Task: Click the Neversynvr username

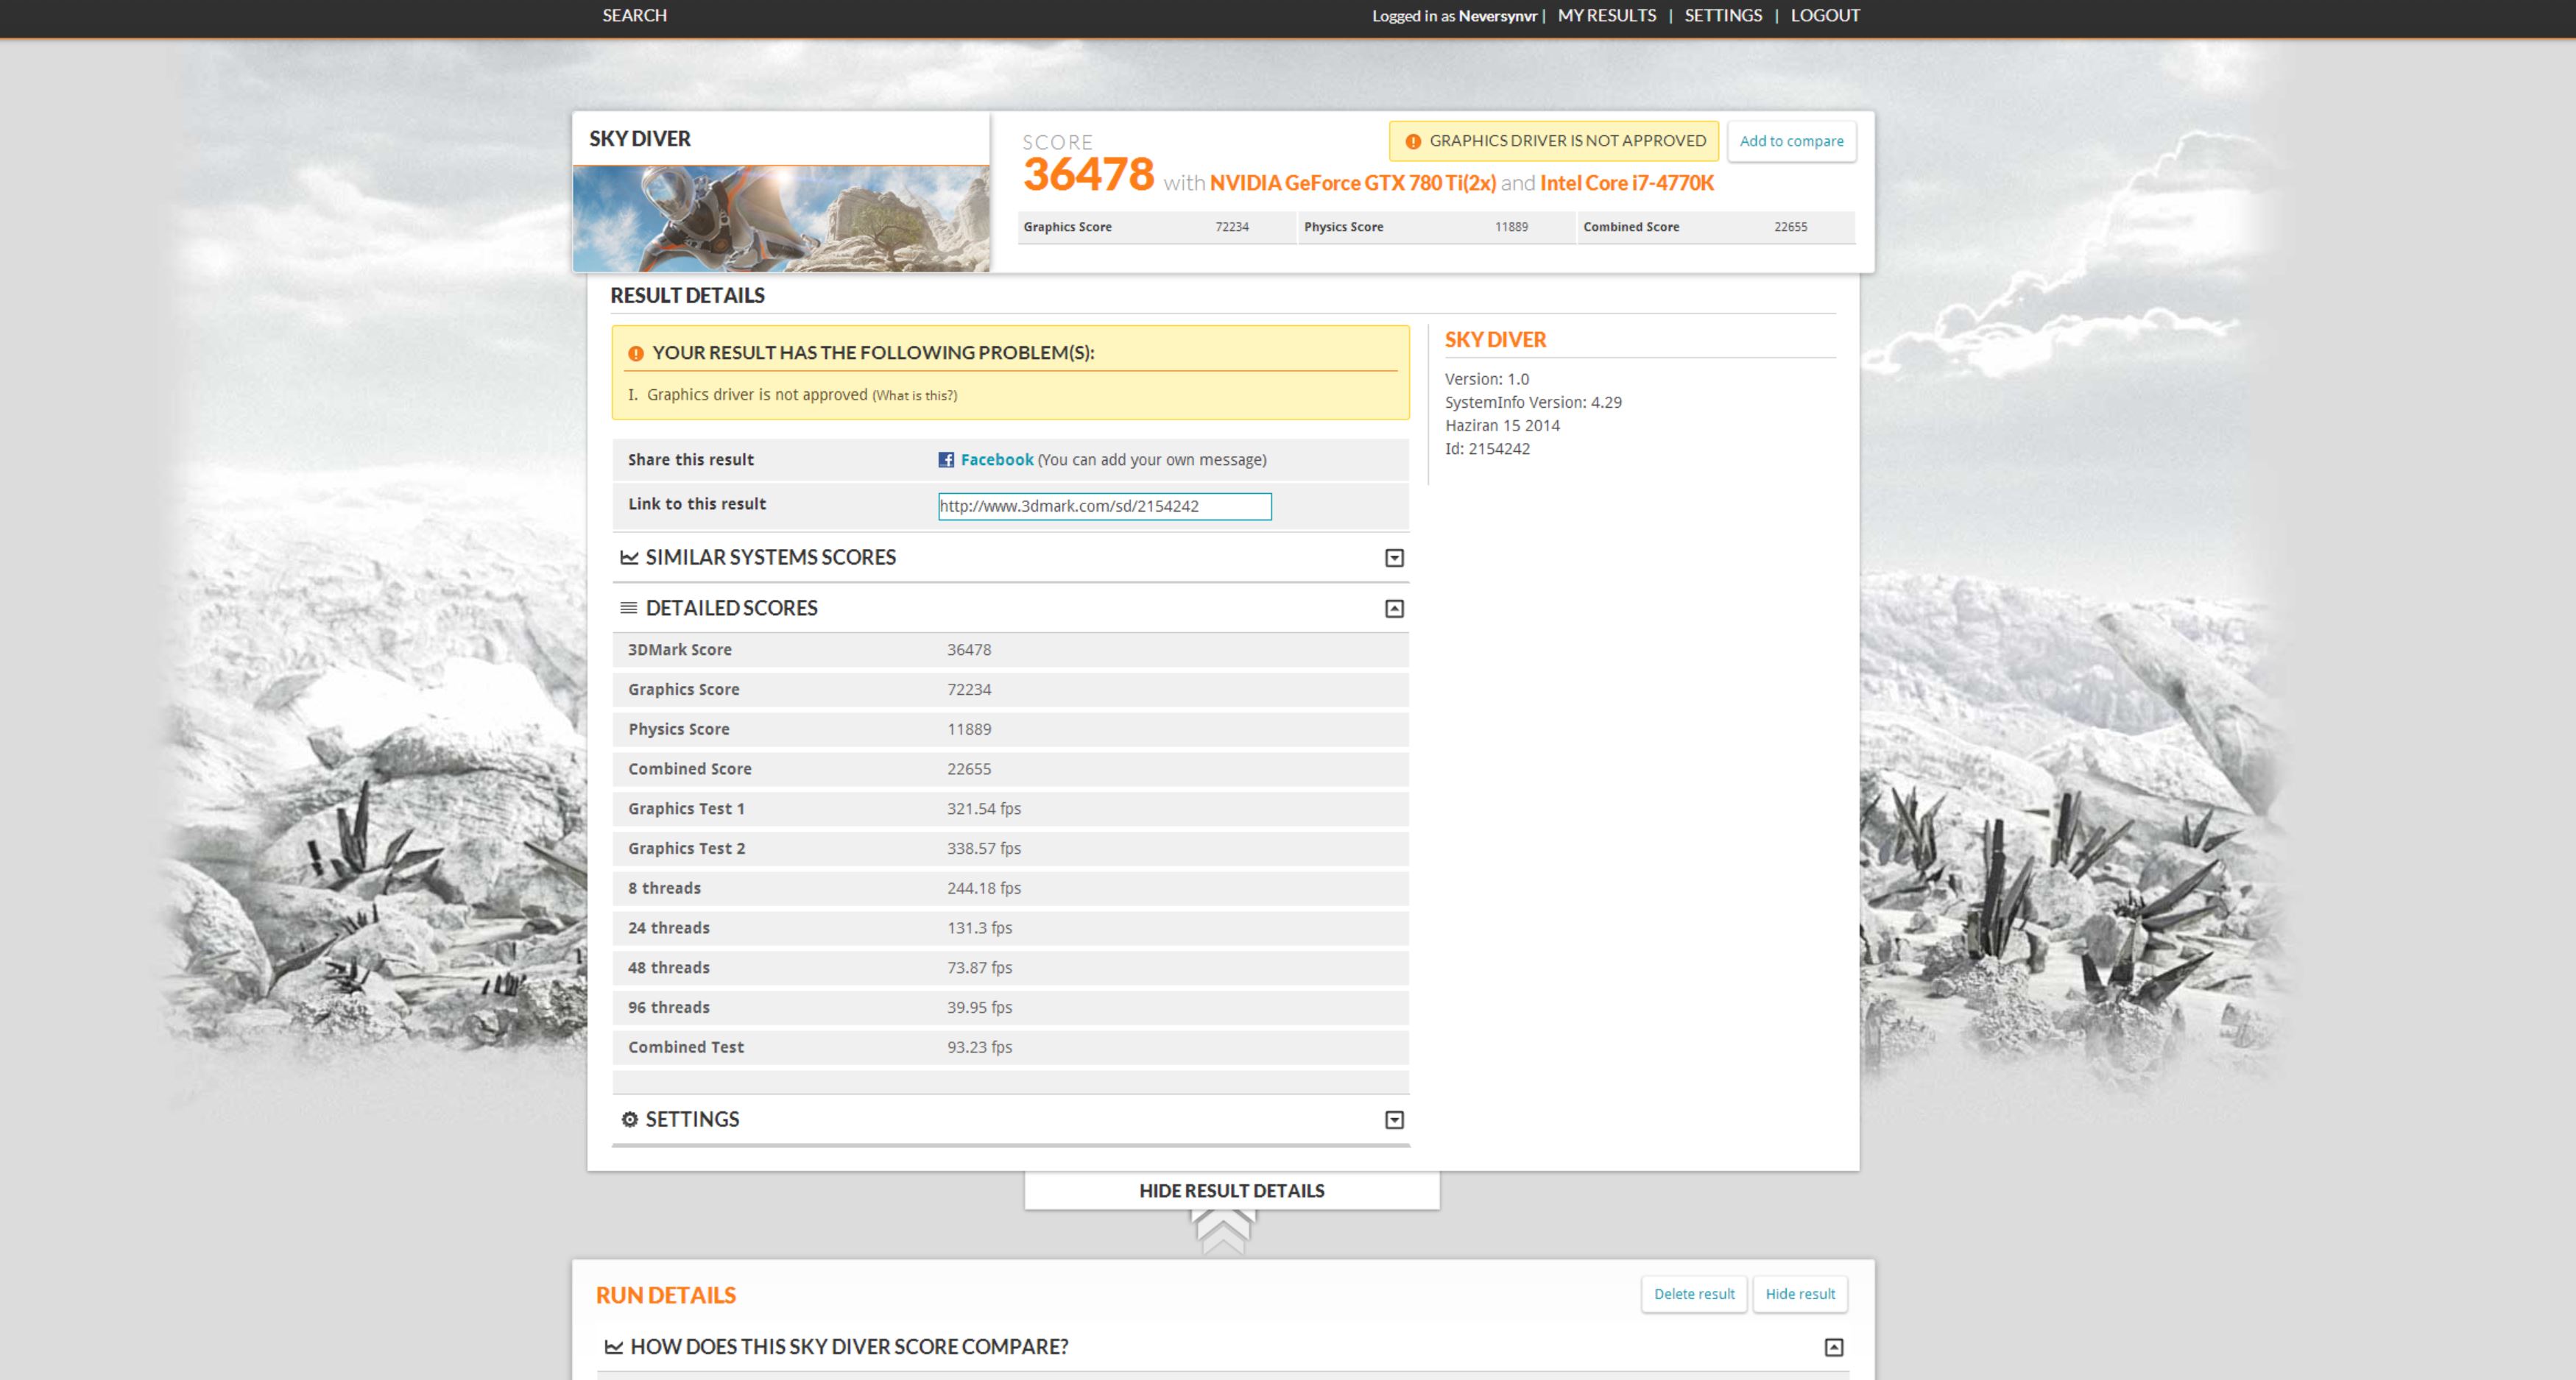Action: click(x=1497, y=16)
